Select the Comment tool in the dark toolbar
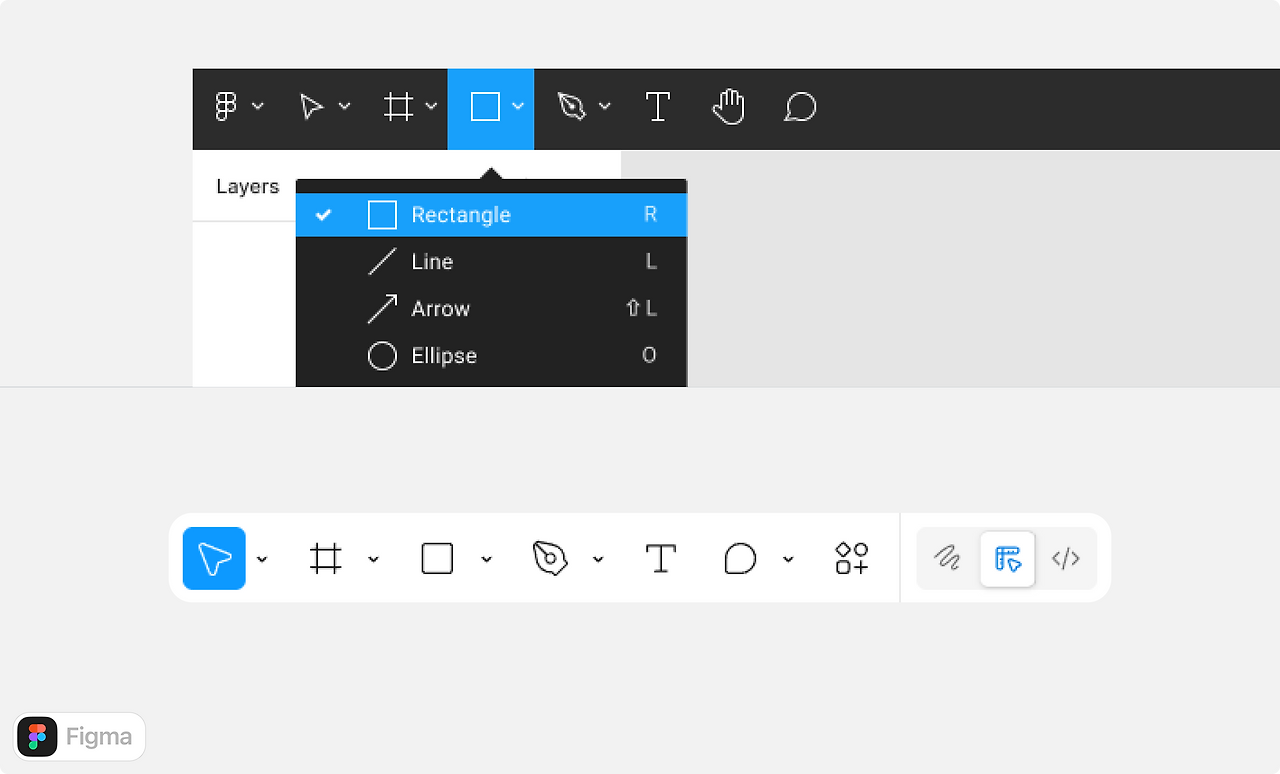 click(800, 107)
